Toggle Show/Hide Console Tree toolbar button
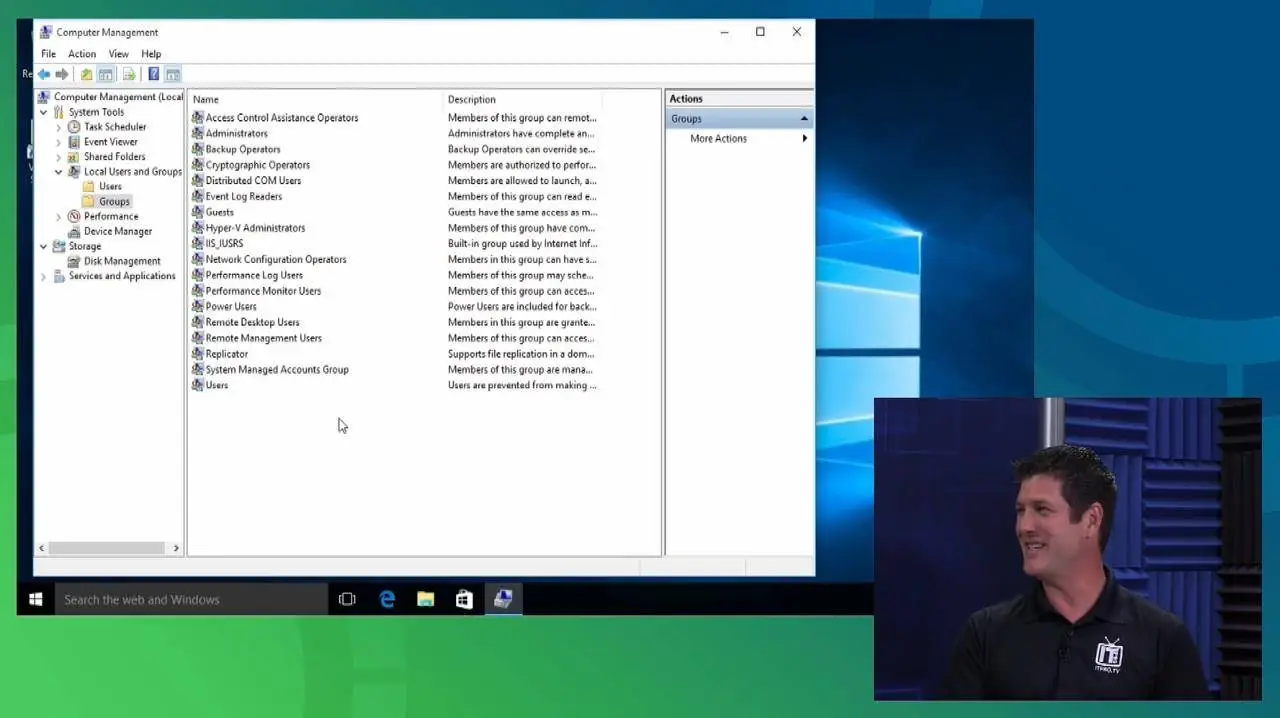The width and height of the screenshot is (1280, 718). click(x=105, y=74)
